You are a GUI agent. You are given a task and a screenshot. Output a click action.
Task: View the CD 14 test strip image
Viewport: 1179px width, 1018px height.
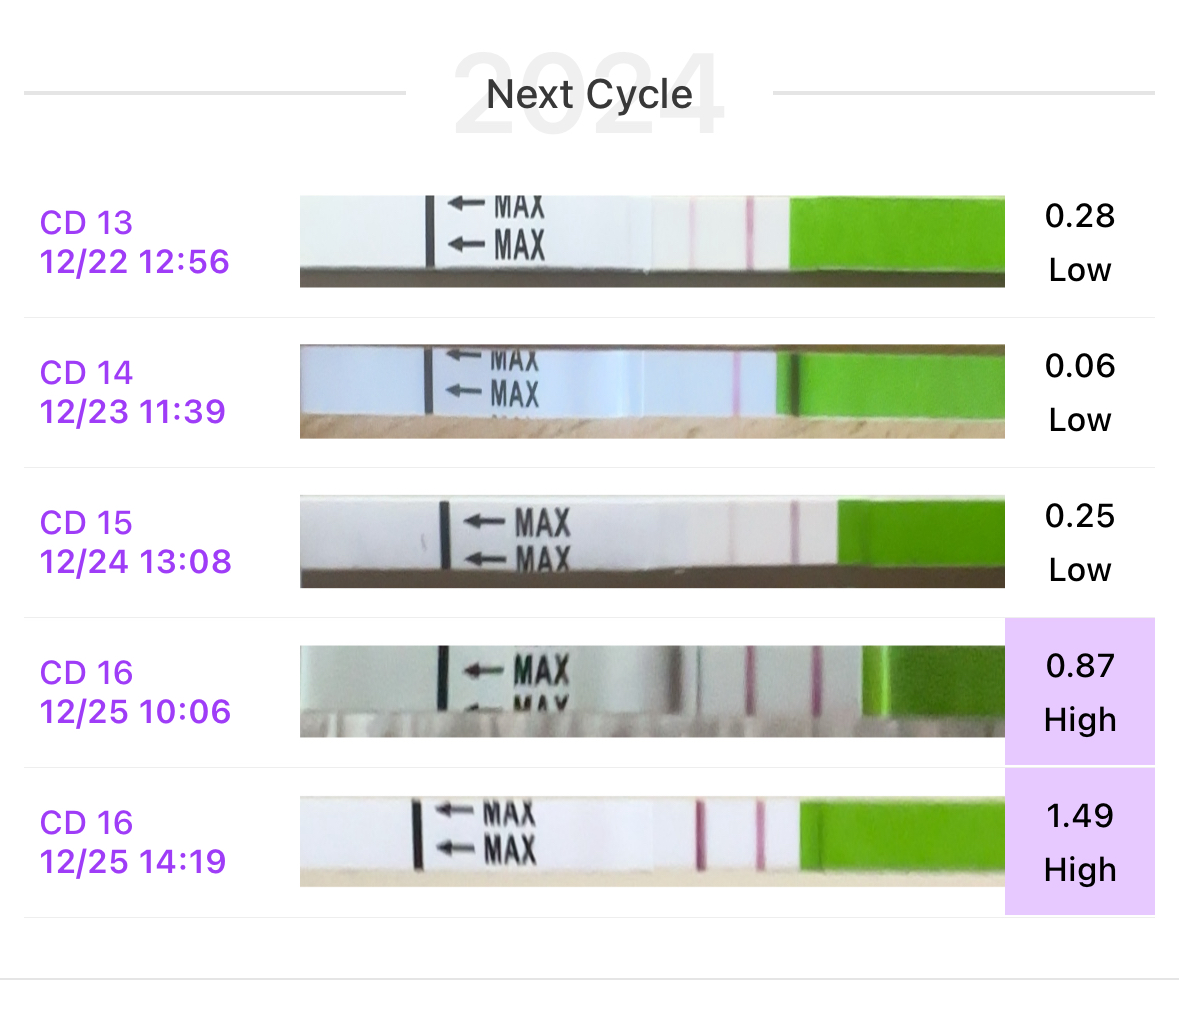pos(652,392)
